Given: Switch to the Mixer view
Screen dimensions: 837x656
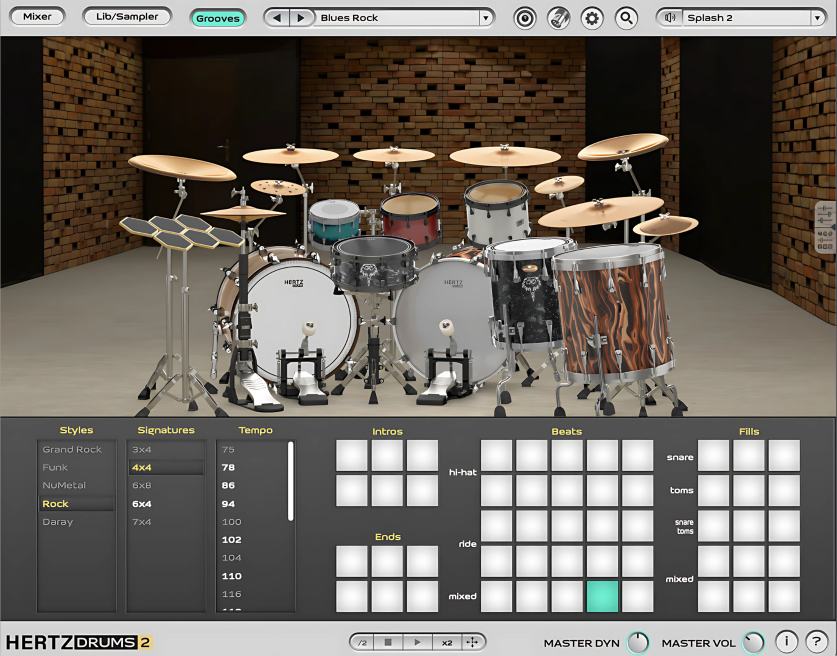Looking at the screenshot, I should [36, 16].
